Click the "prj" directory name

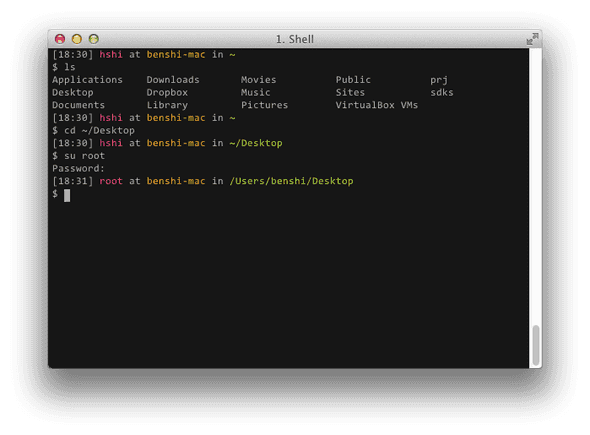pos(439,80)
